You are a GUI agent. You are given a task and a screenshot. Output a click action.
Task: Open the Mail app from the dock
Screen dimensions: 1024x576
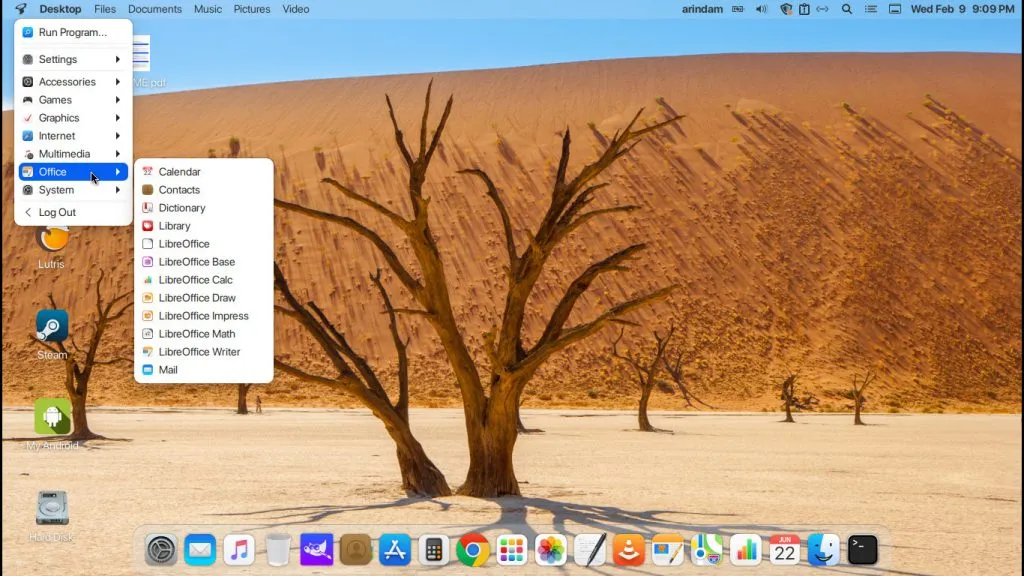click(199, 549)
